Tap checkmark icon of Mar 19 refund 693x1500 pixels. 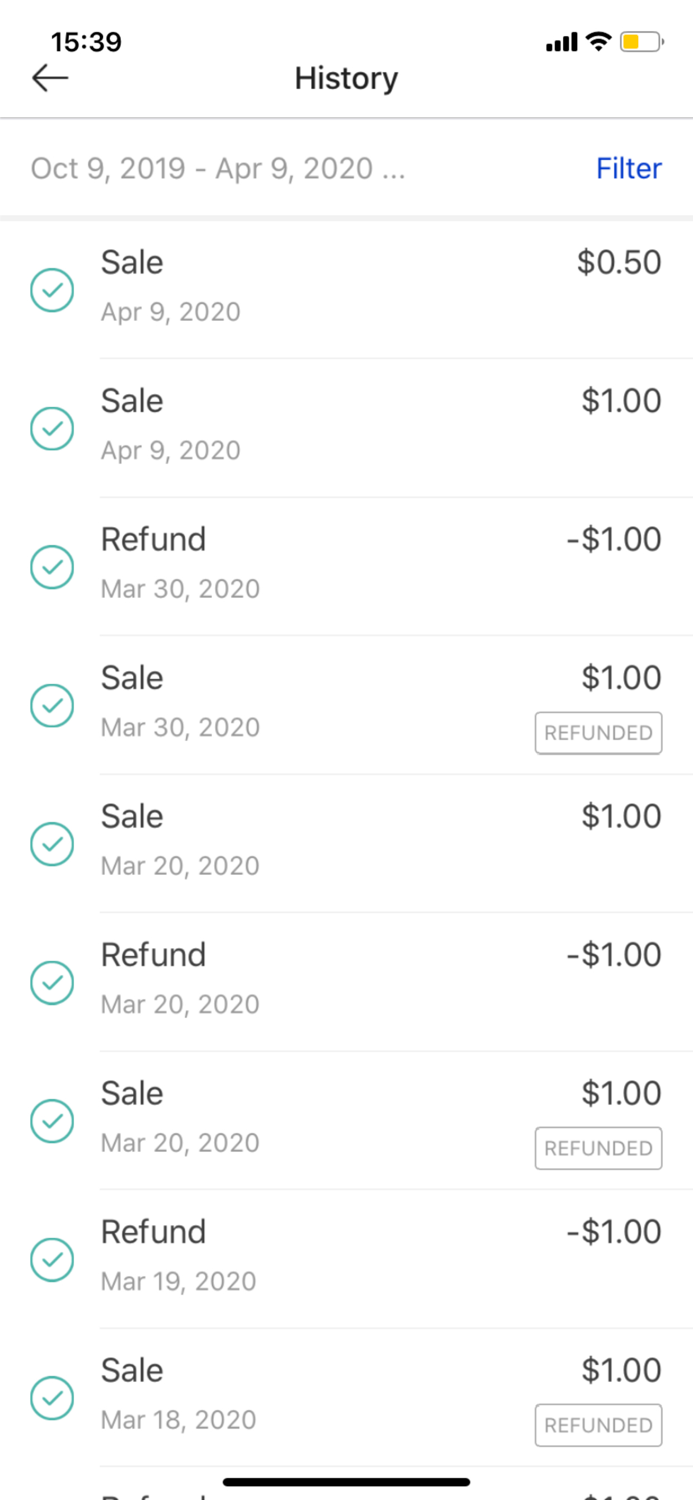point(52,1260)
